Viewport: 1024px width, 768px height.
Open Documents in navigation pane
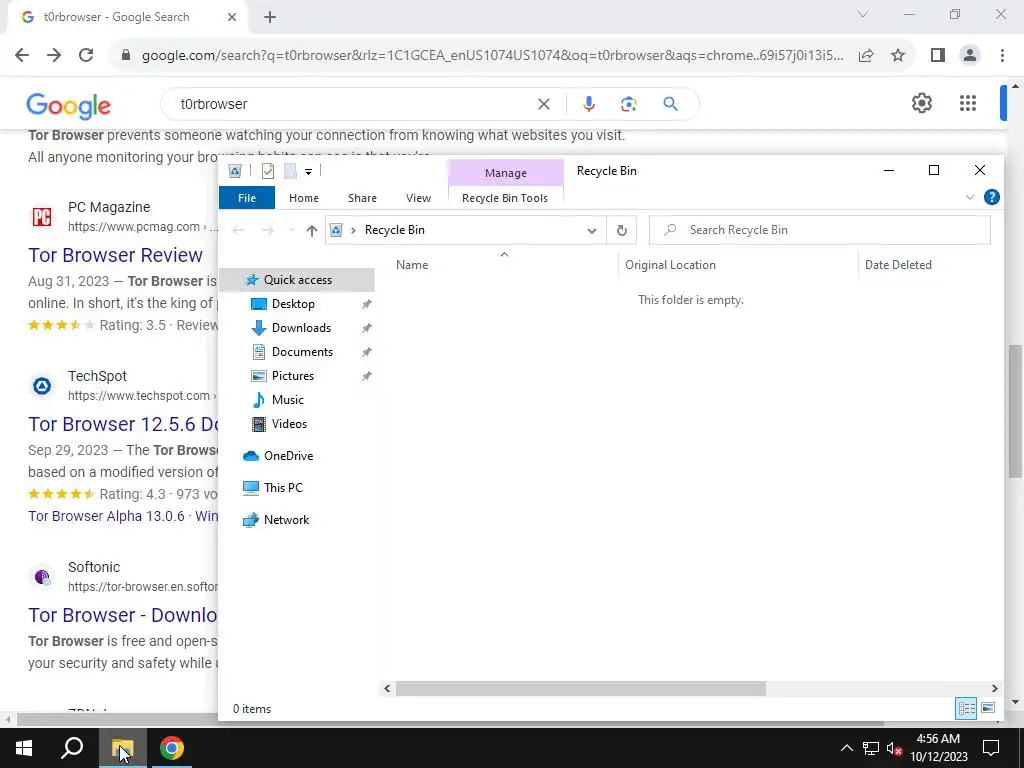302,352
